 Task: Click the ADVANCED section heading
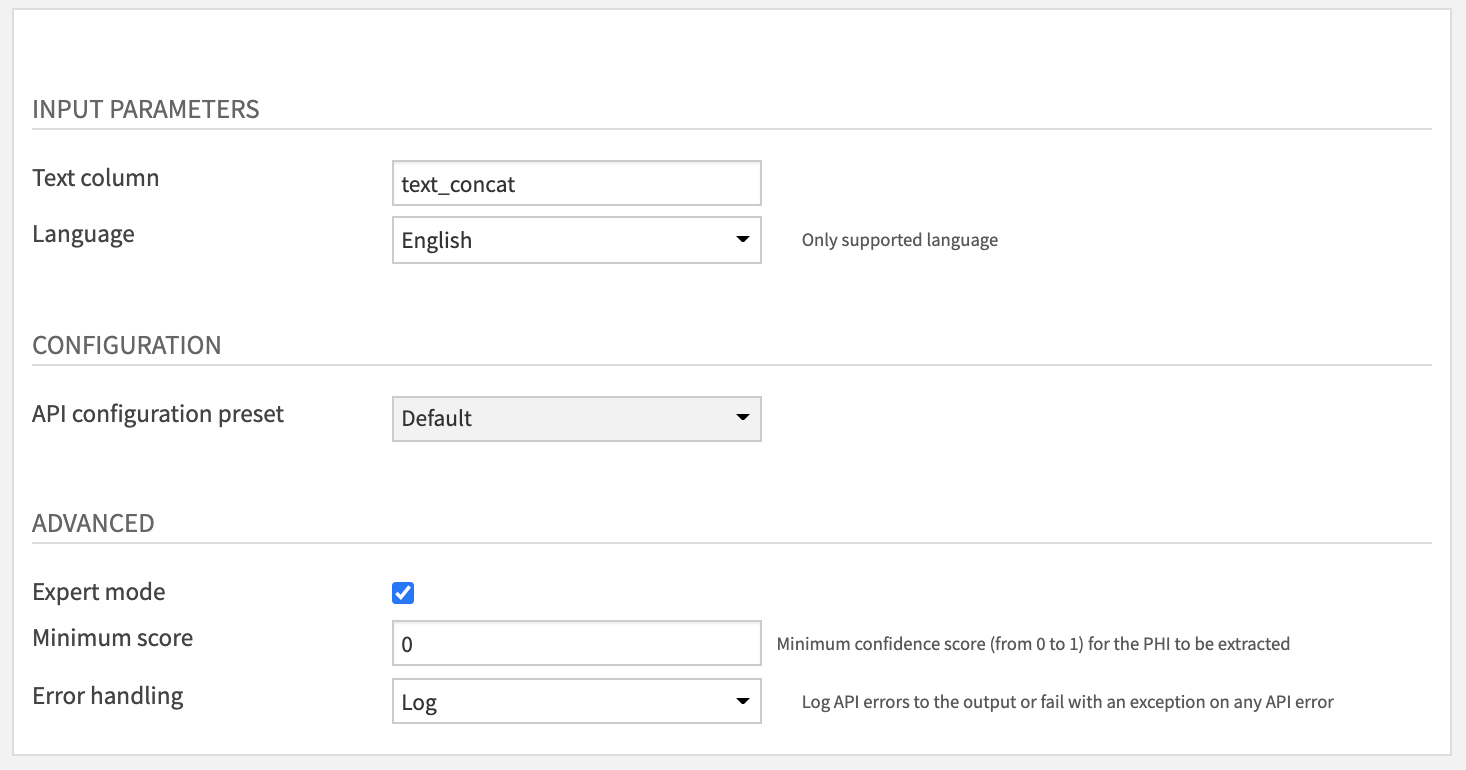pos(94,523)
